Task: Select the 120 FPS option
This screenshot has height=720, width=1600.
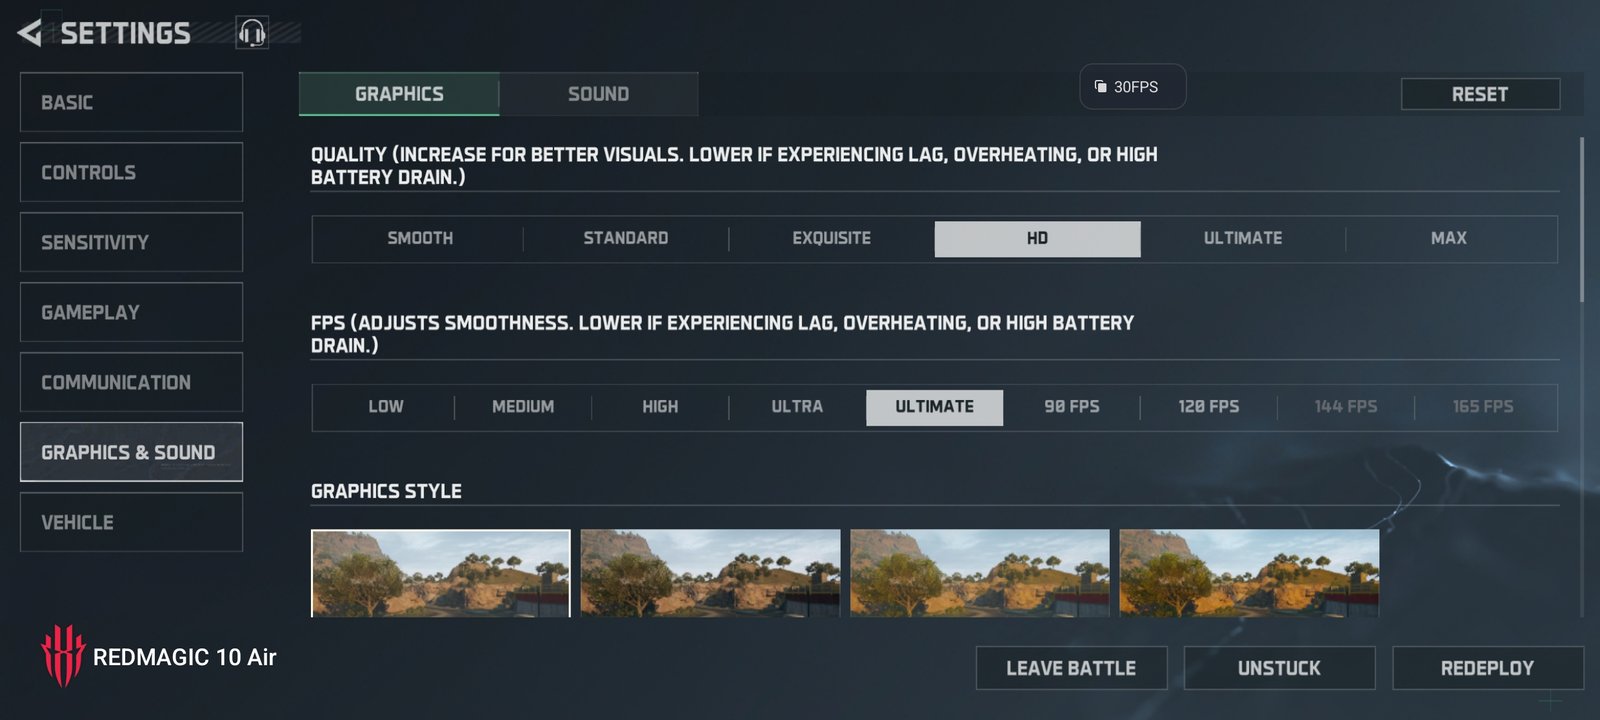Action: coord(1208,407)
